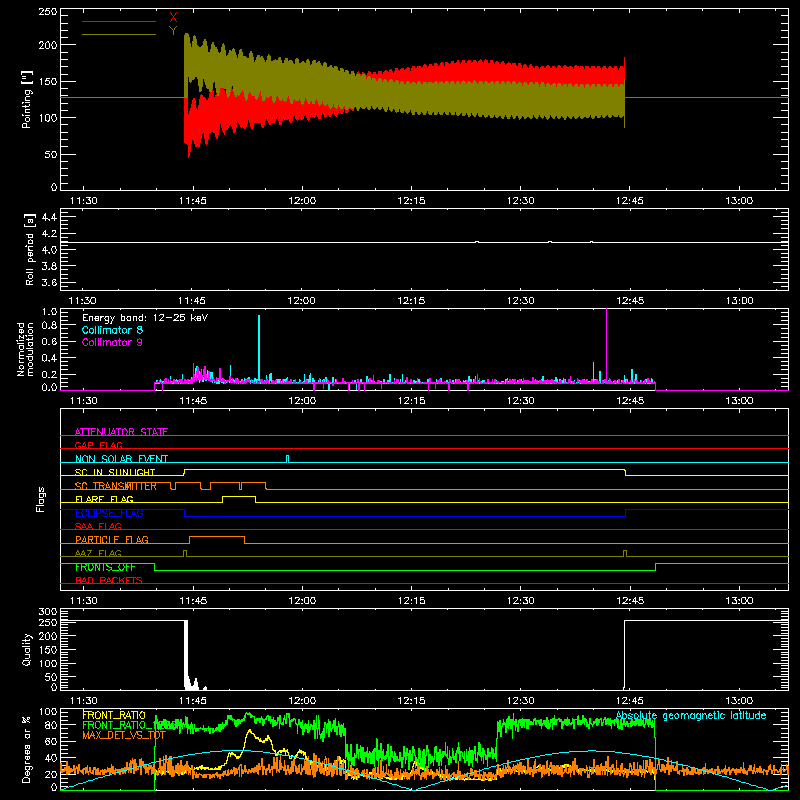Click the 'Energy band: 12-25 keV' annotation
The image size is (800, 800).
click(x=145, y=318)
